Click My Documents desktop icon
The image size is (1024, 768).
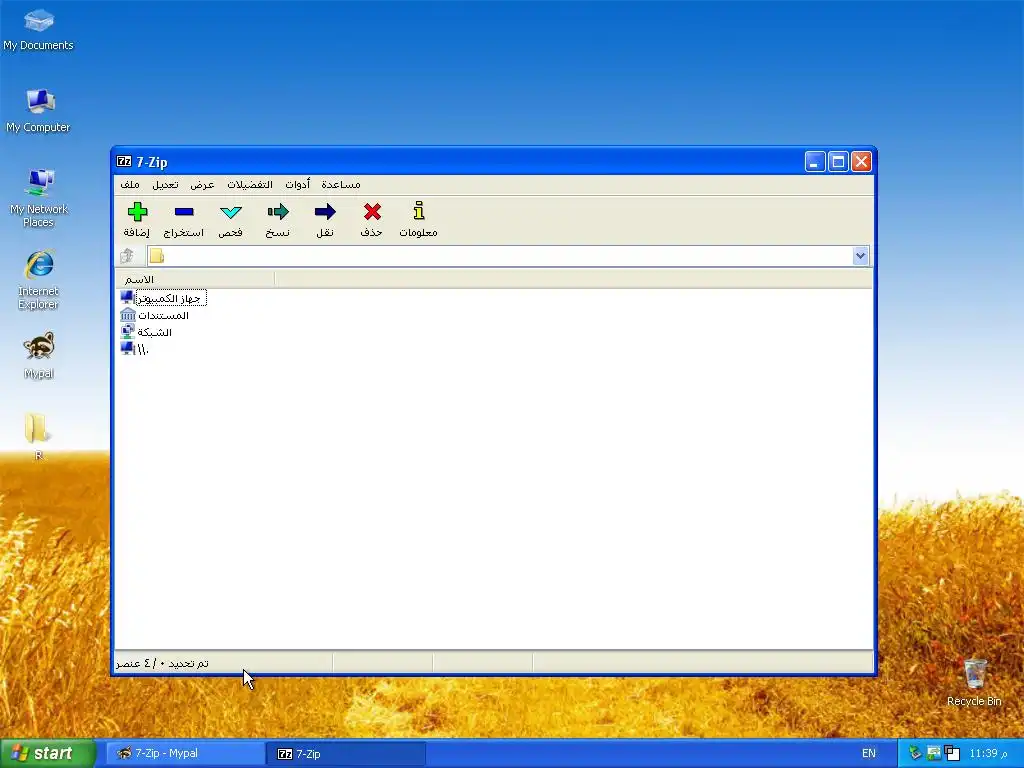(39, 30)
